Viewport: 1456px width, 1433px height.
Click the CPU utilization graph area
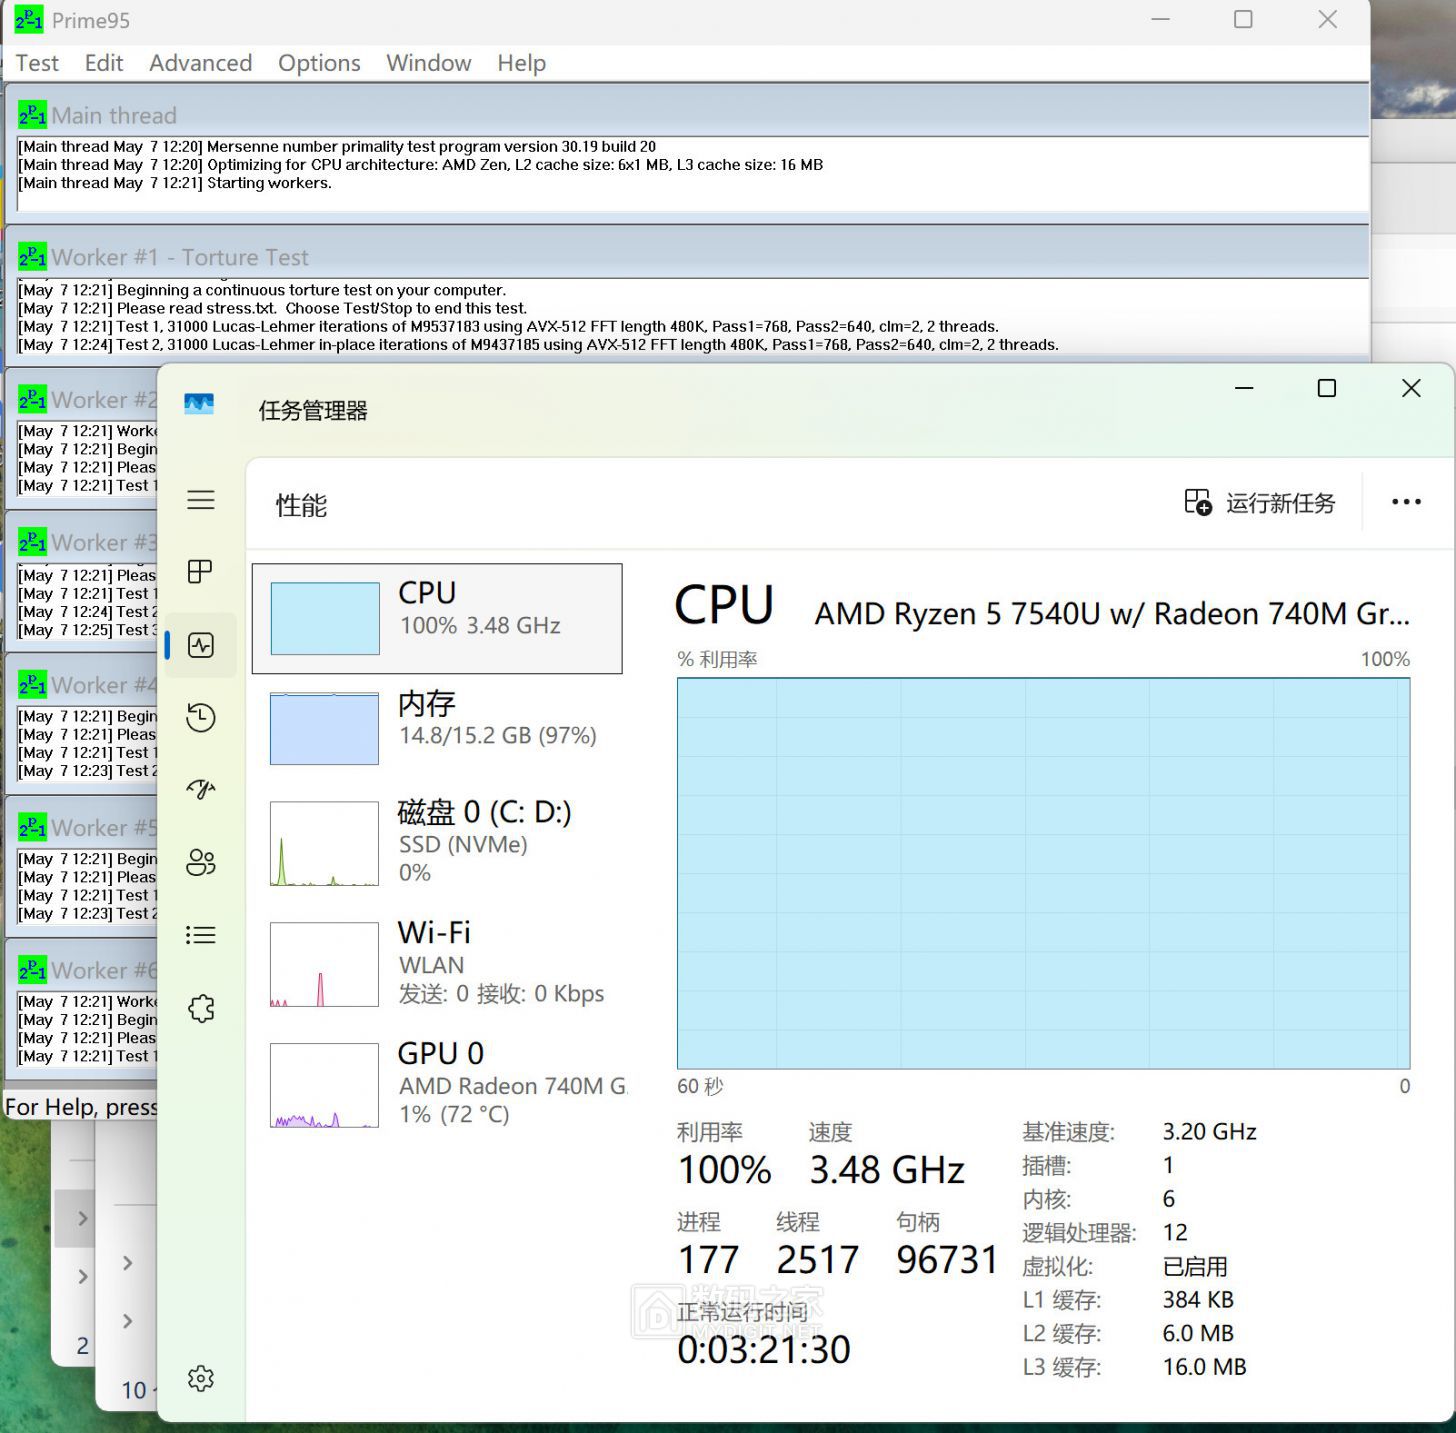pyautogui.click(x=1043, y=873)
